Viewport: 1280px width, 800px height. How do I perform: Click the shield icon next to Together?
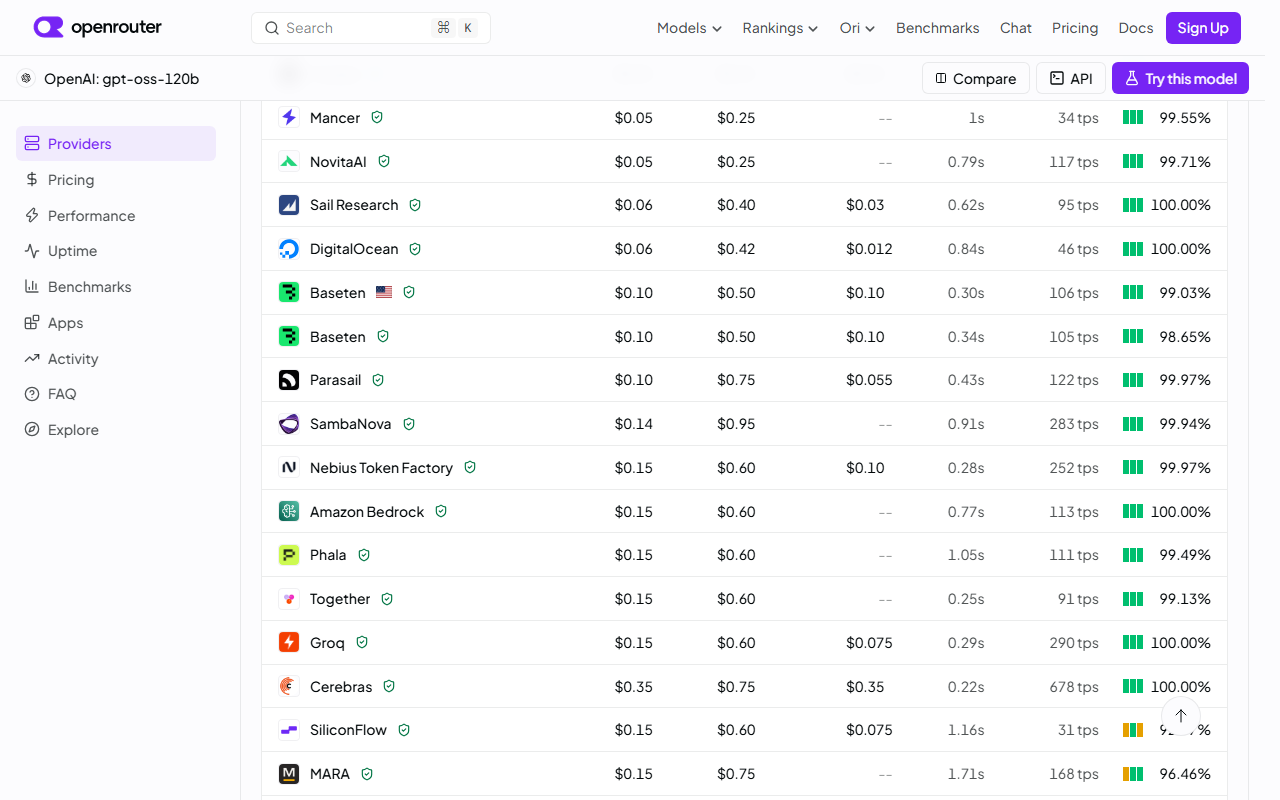(x=387, y=599)
